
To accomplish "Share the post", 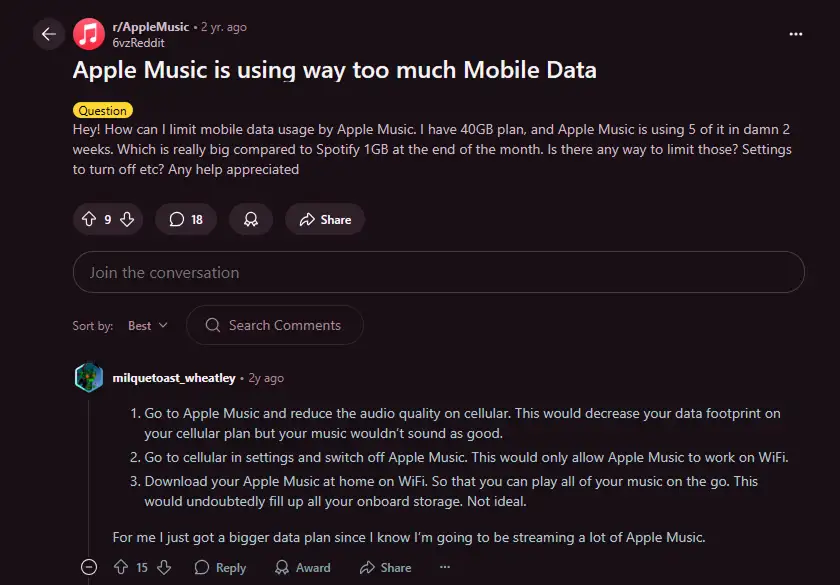I will coord(324,219).
